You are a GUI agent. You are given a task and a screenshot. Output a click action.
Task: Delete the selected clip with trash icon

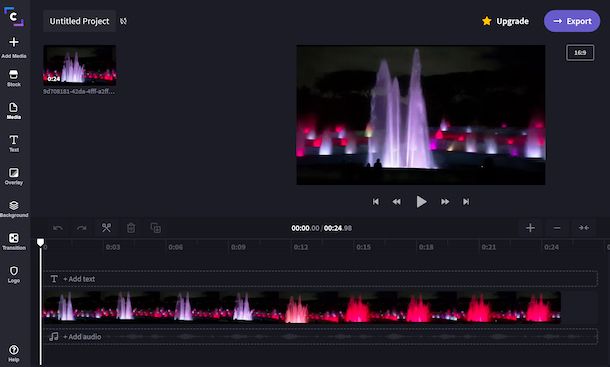131,228
